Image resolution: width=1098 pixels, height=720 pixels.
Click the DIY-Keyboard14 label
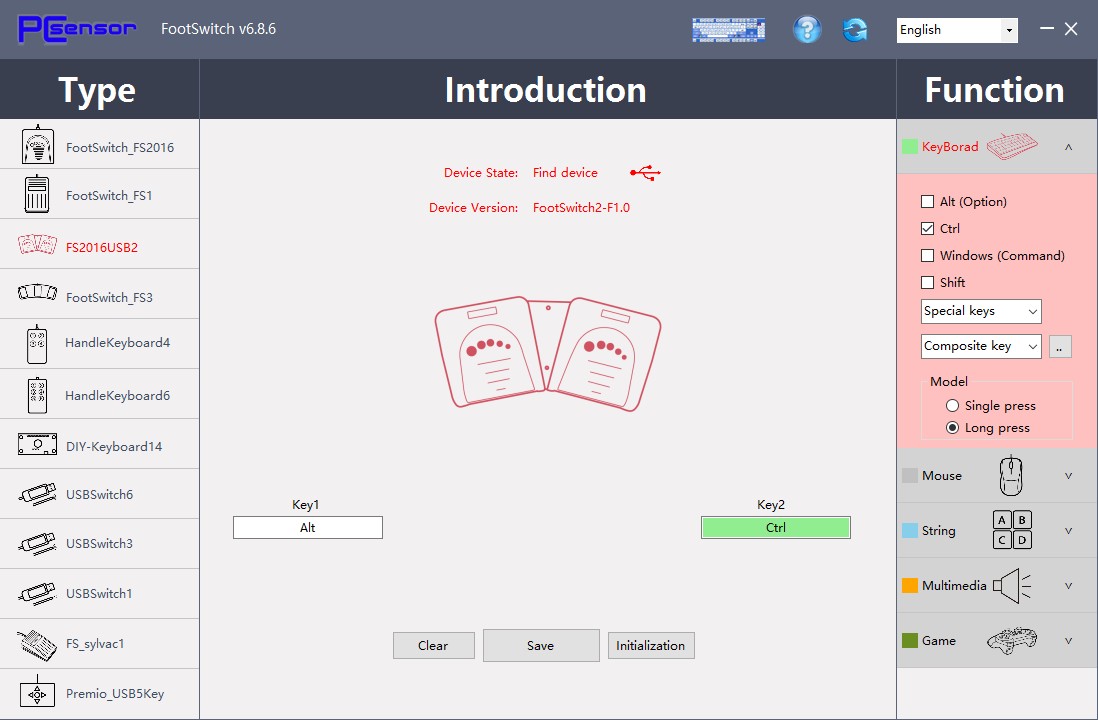114,447
